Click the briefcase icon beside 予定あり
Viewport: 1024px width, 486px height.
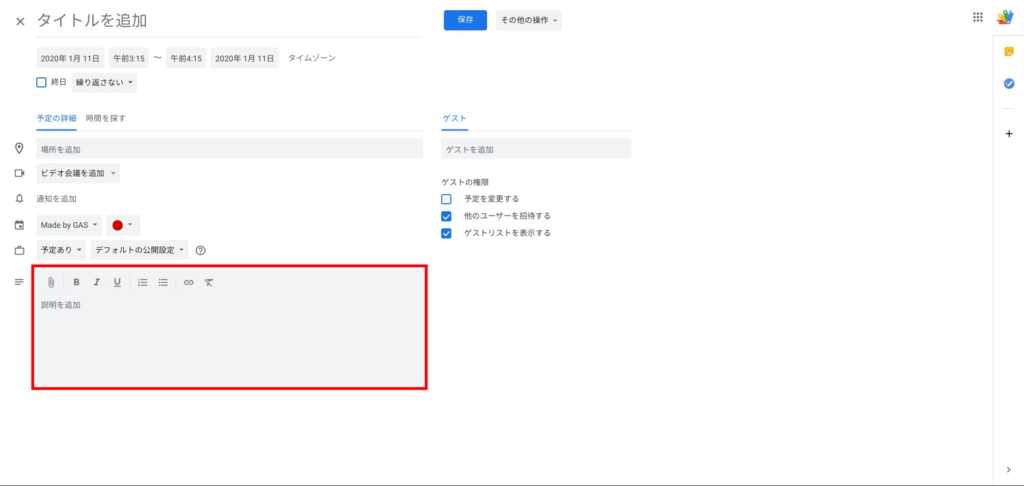pyautogui.click(x=20, y=250)
